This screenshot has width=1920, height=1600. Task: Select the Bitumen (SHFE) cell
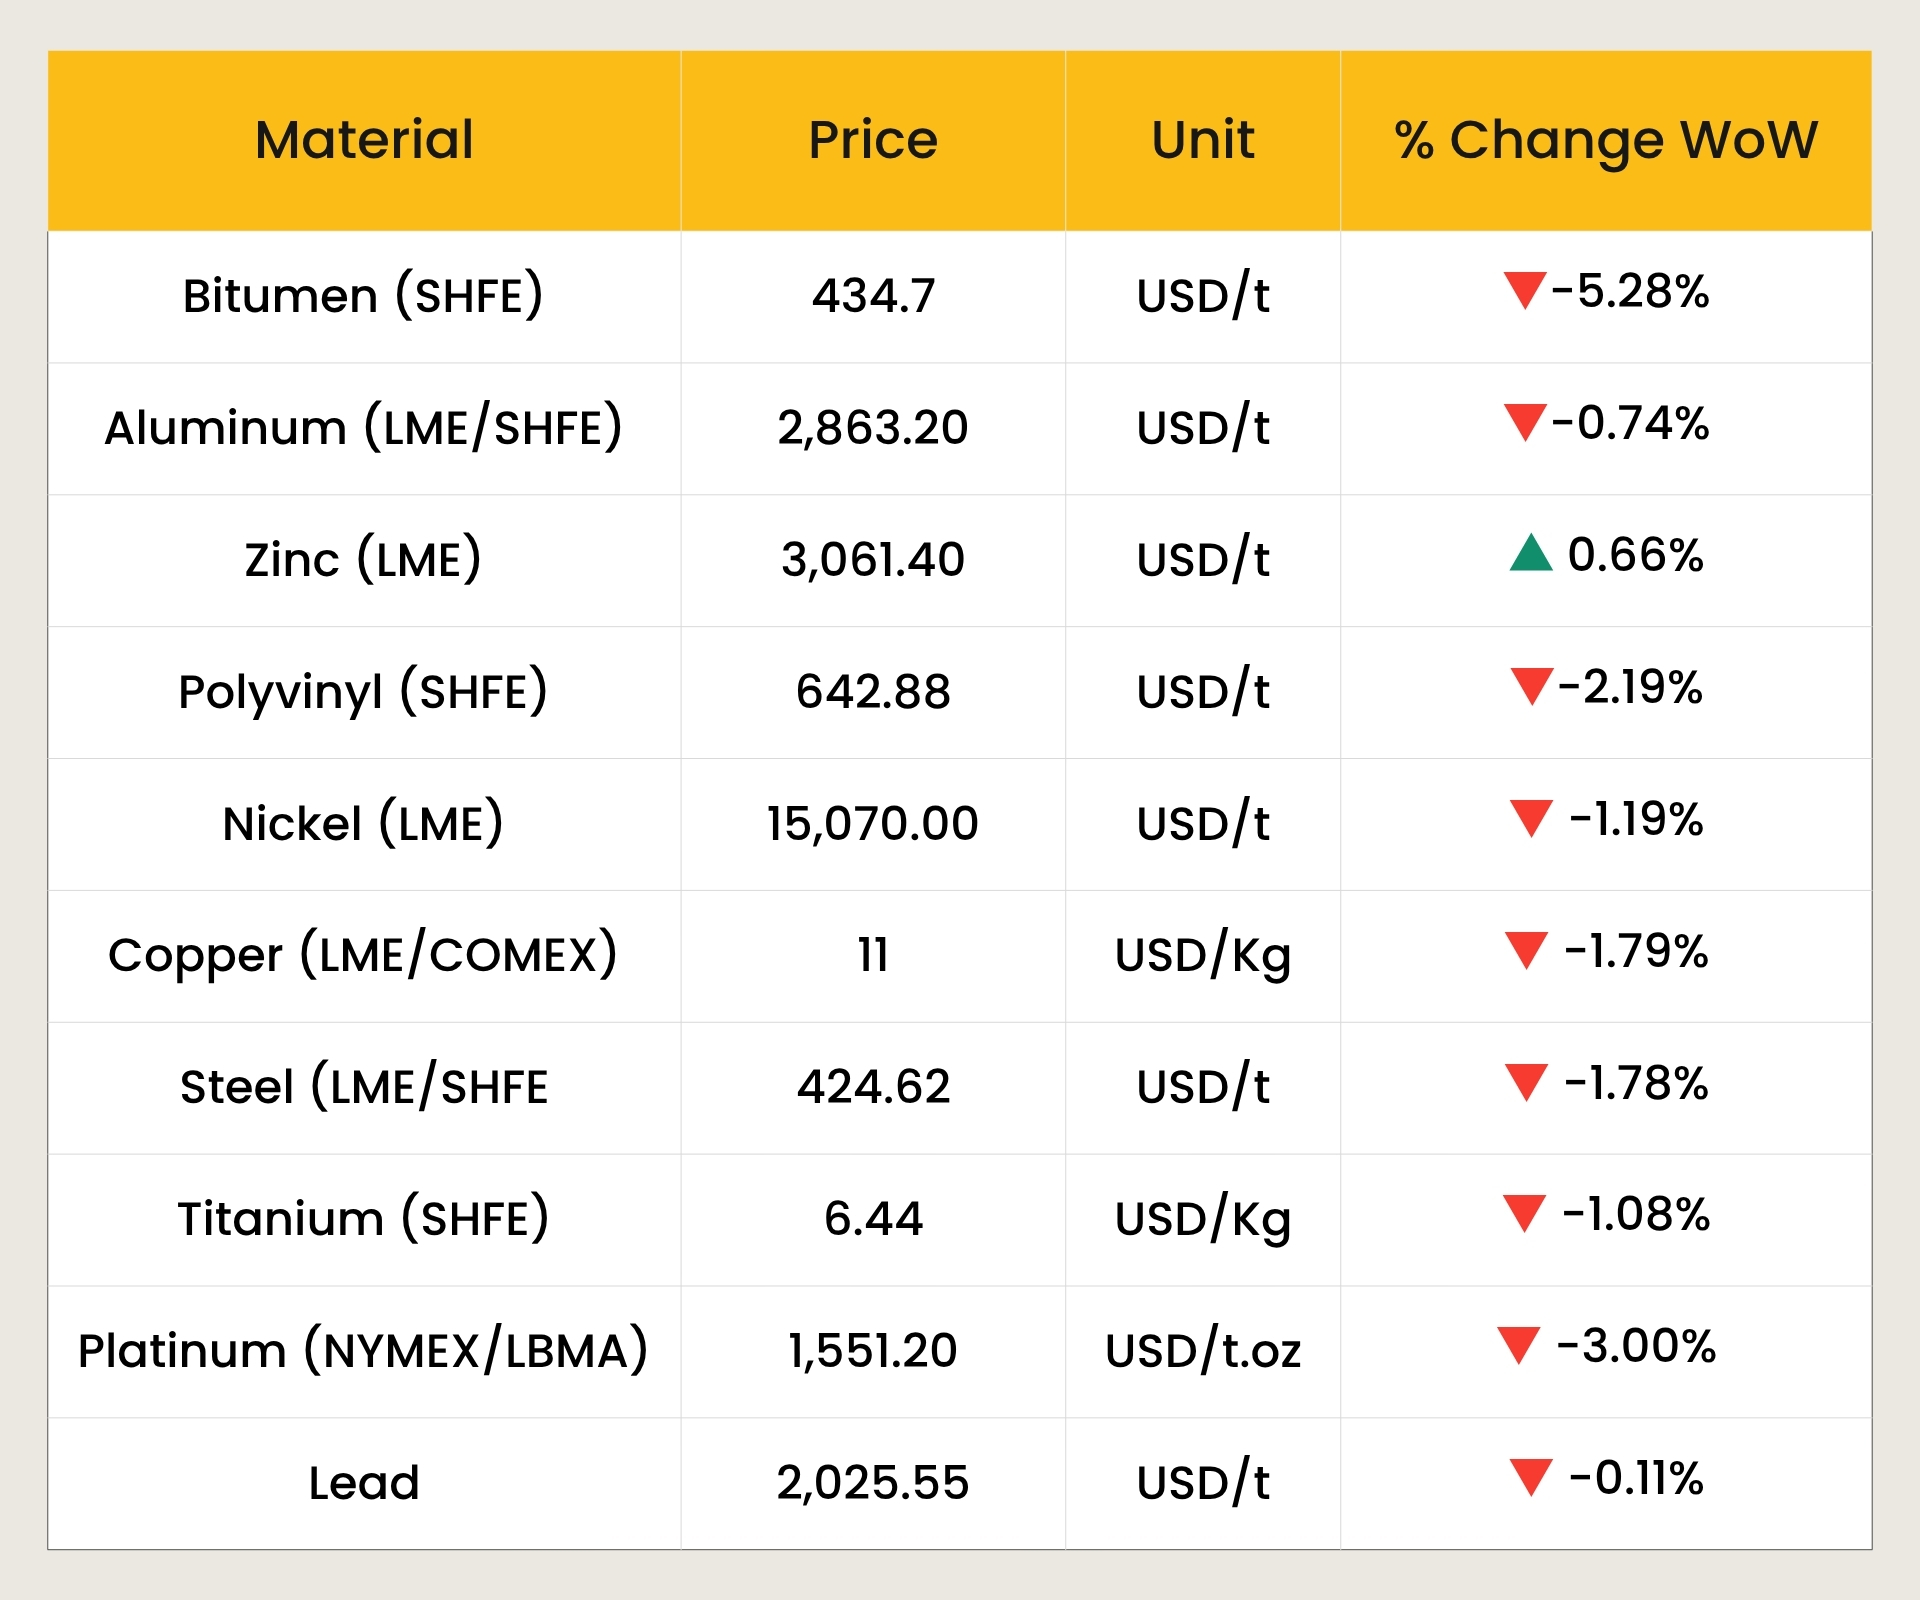point(363,296)
